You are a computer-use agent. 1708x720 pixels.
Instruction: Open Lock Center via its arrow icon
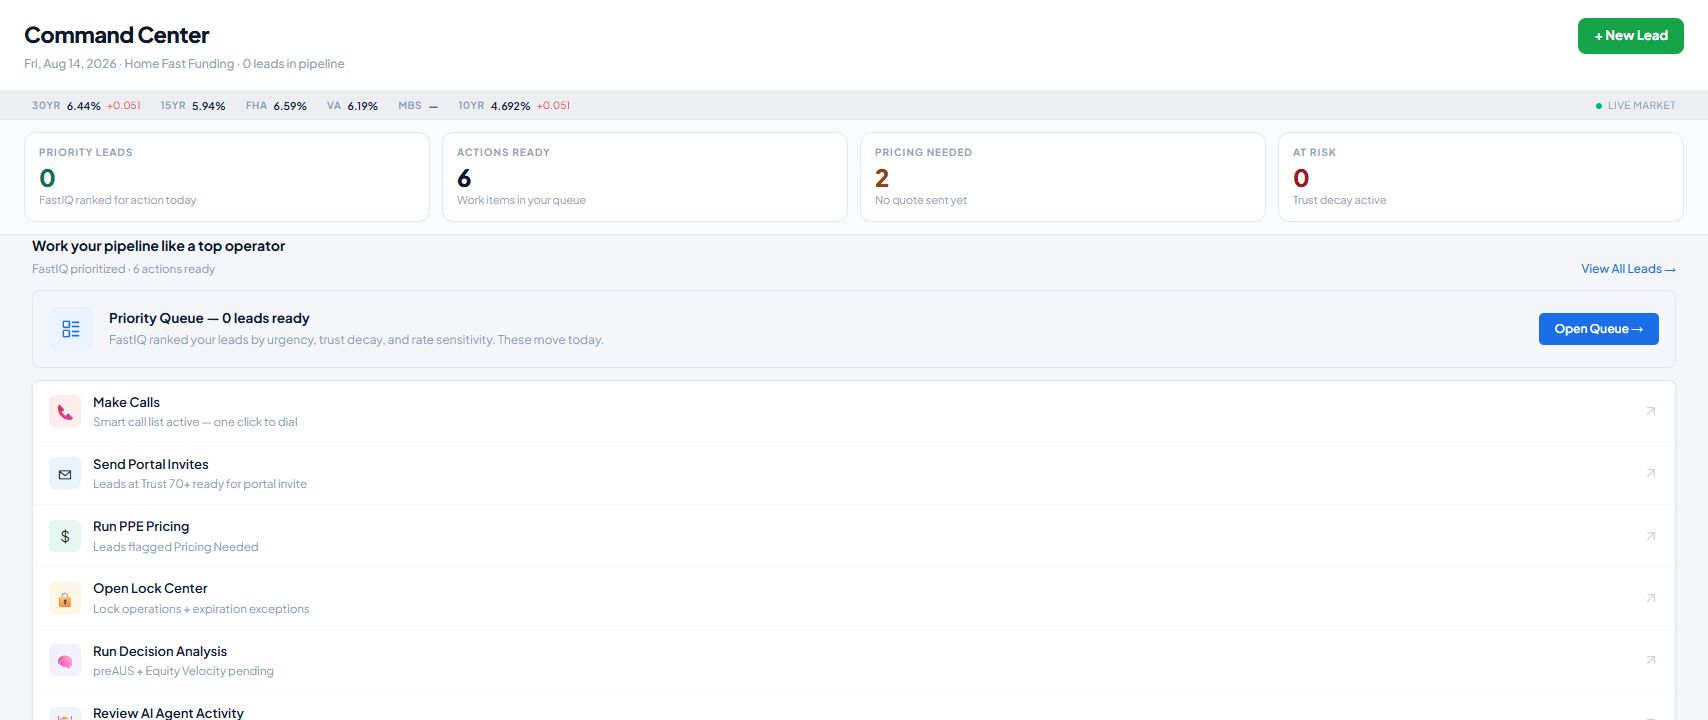[1651, 598]
